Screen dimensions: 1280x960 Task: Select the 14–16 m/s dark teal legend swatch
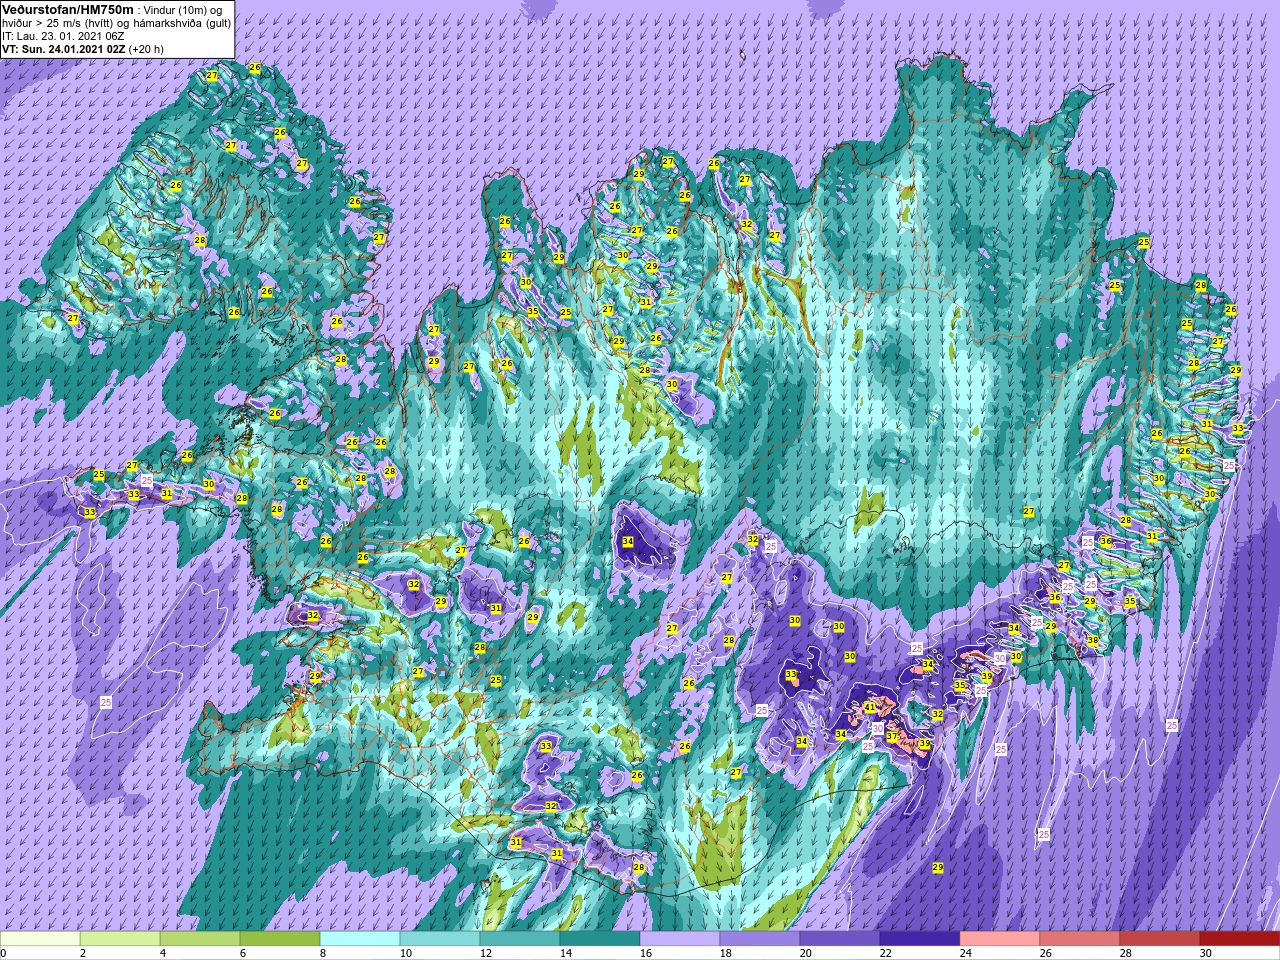600,939
